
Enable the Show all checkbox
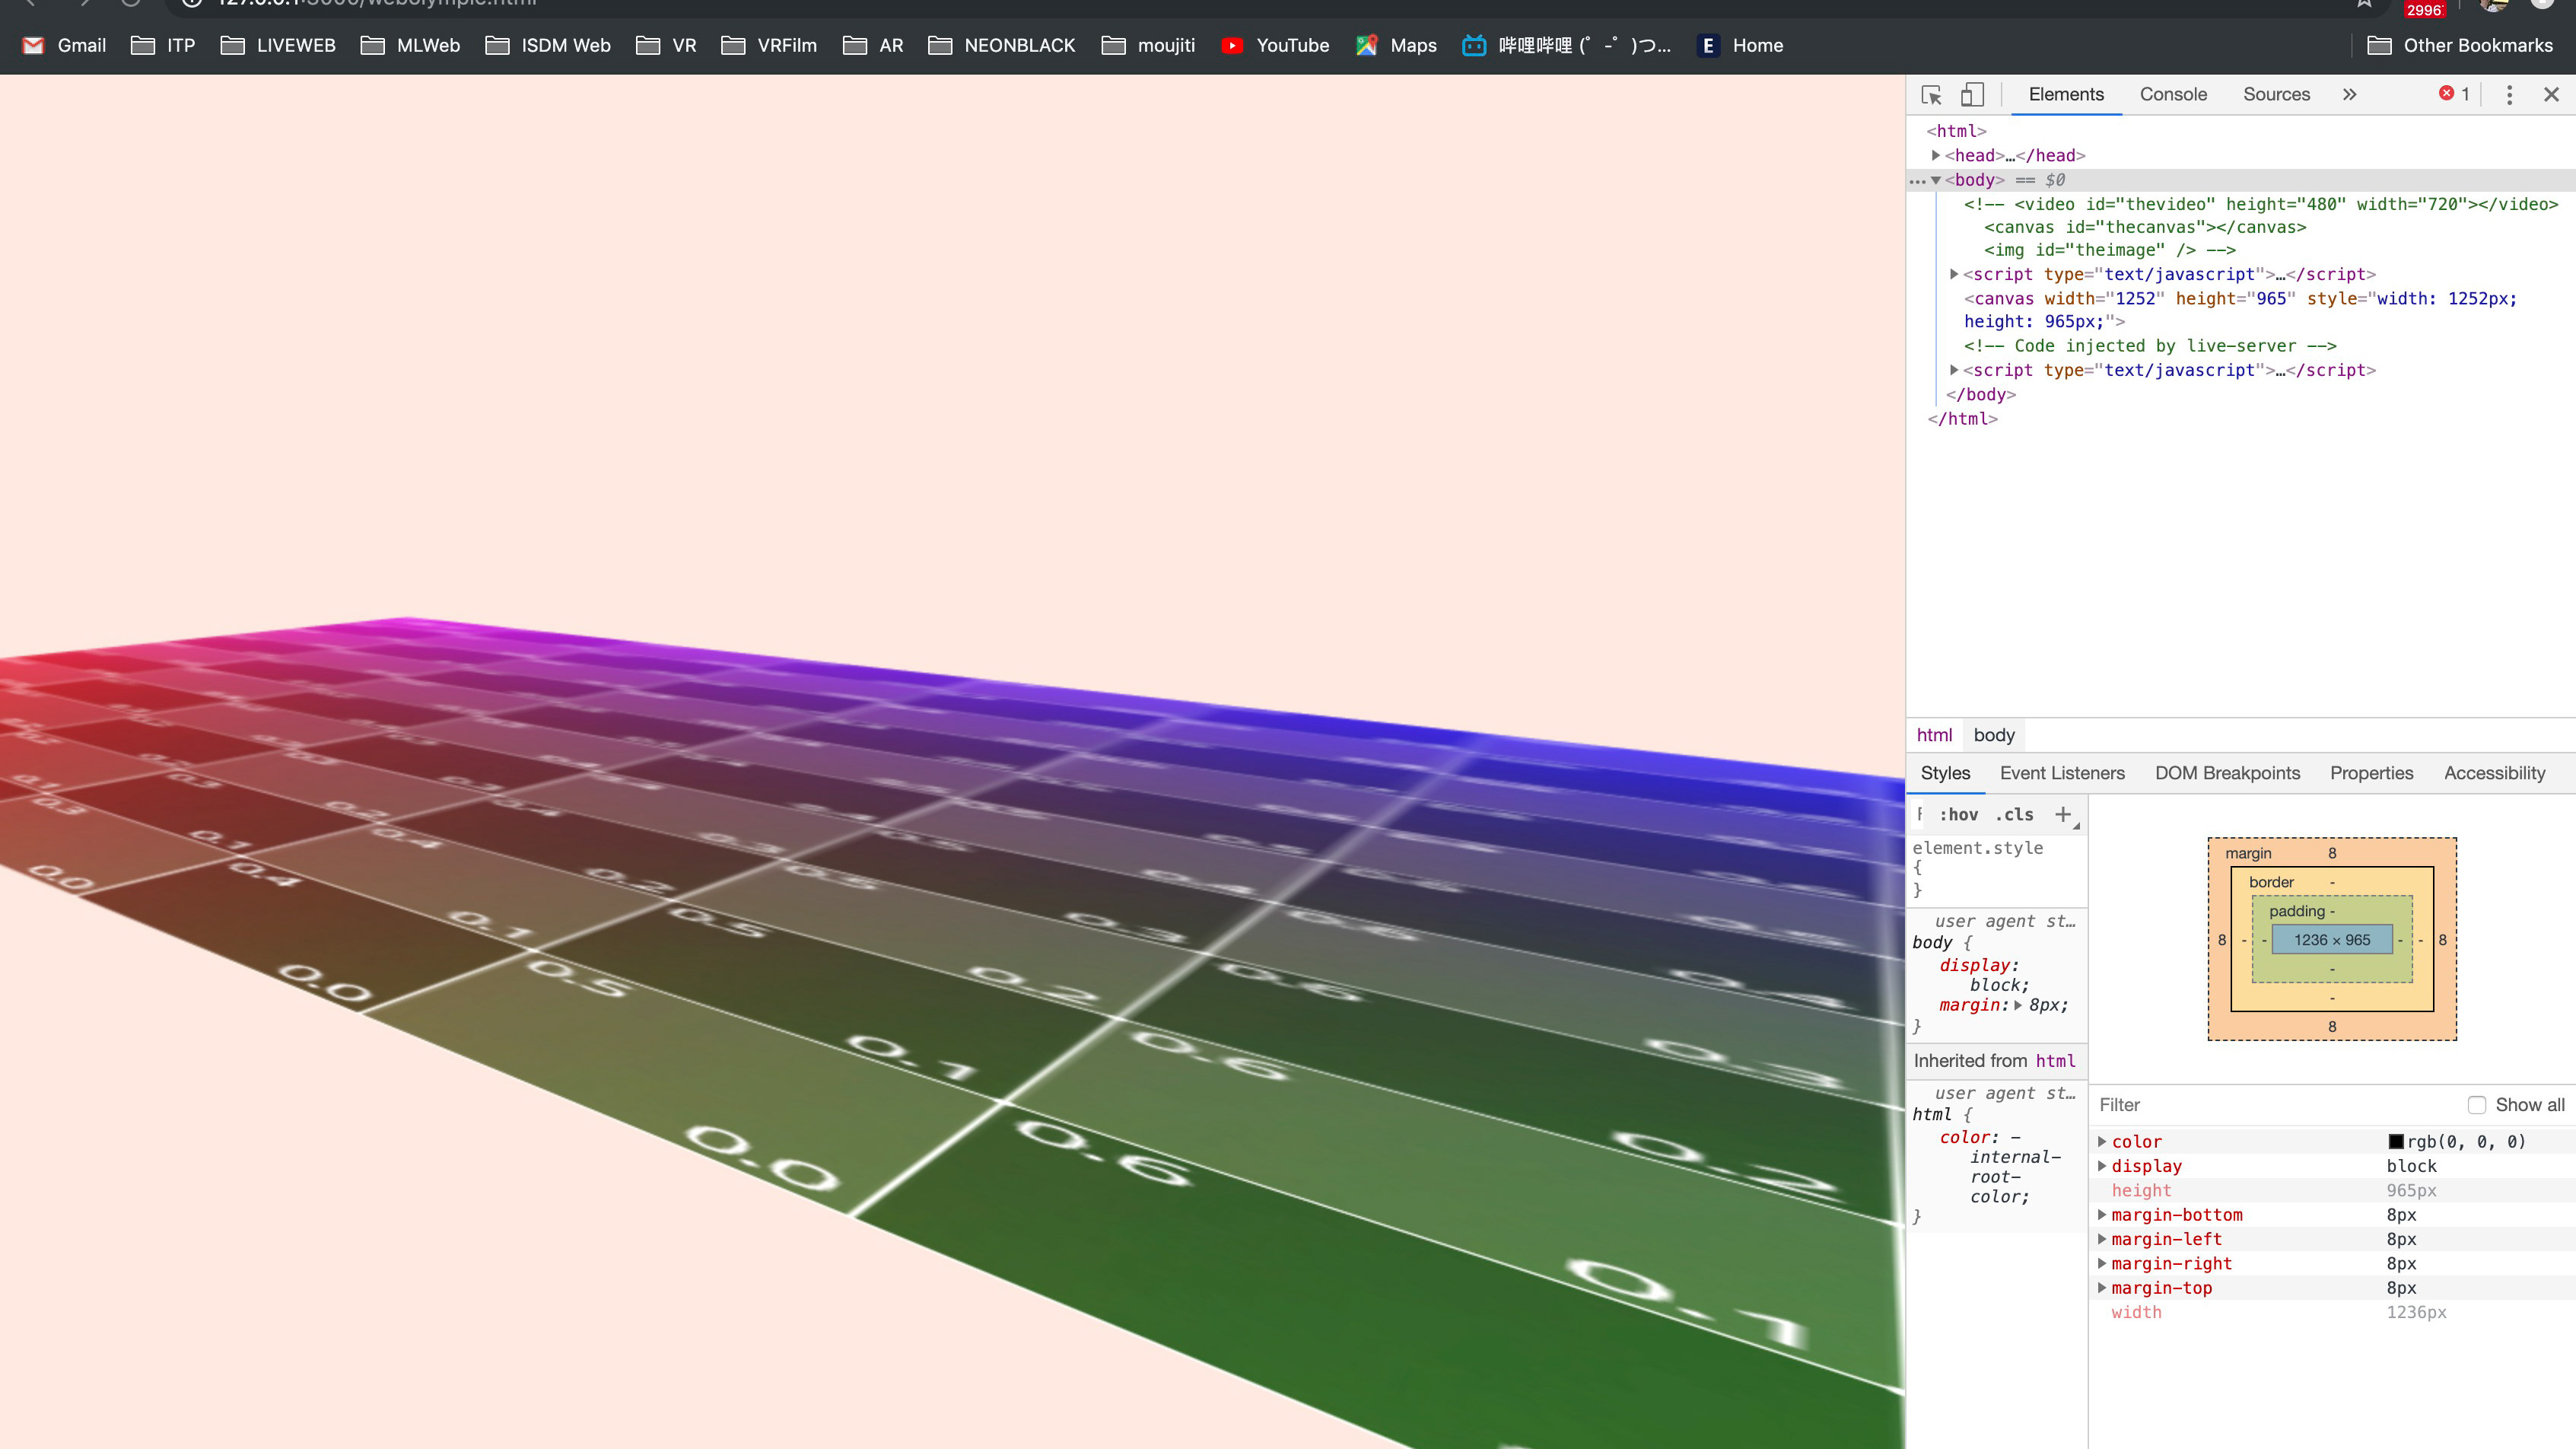point(2476,1105)
